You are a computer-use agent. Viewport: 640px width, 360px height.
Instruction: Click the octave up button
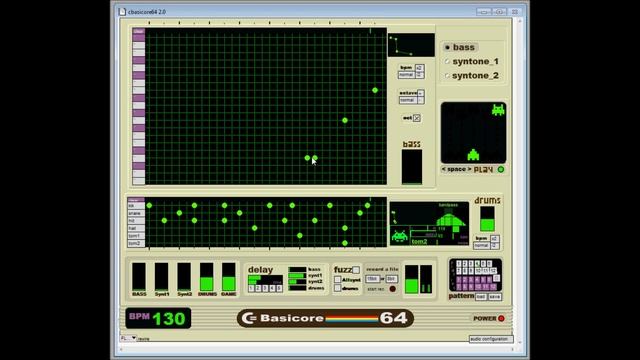(421, 93)
